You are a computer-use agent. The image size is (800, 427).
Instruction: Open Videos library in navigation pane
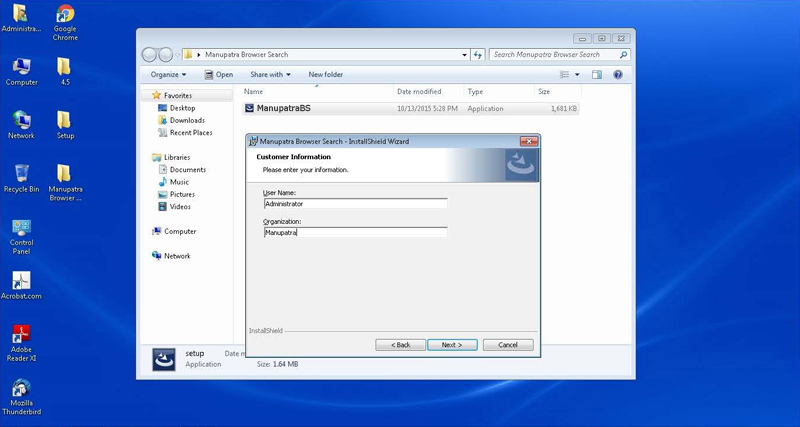[174, 207]
